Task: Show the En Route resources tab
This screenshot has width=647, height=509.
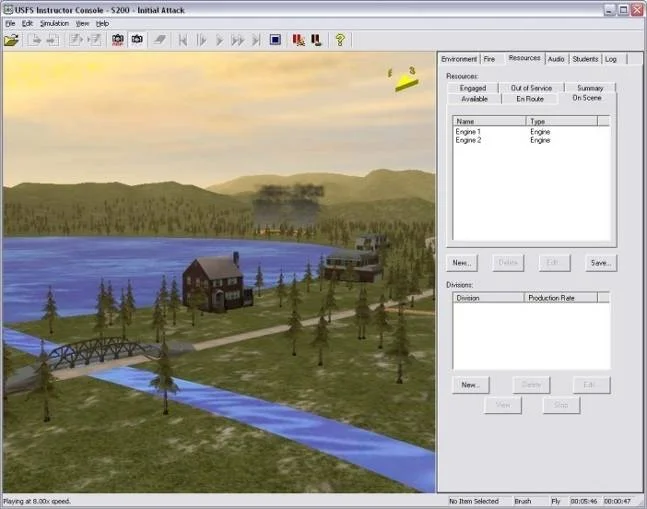Action: coord(530,99)
